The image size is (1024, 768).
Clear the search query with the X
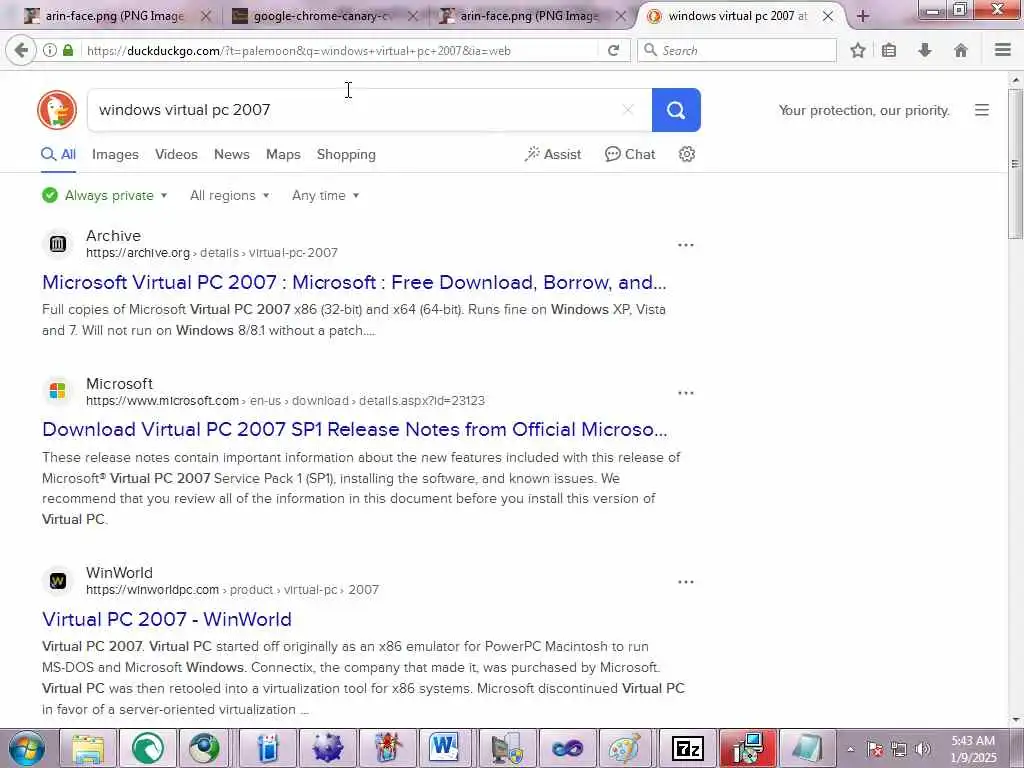(628, 110)
